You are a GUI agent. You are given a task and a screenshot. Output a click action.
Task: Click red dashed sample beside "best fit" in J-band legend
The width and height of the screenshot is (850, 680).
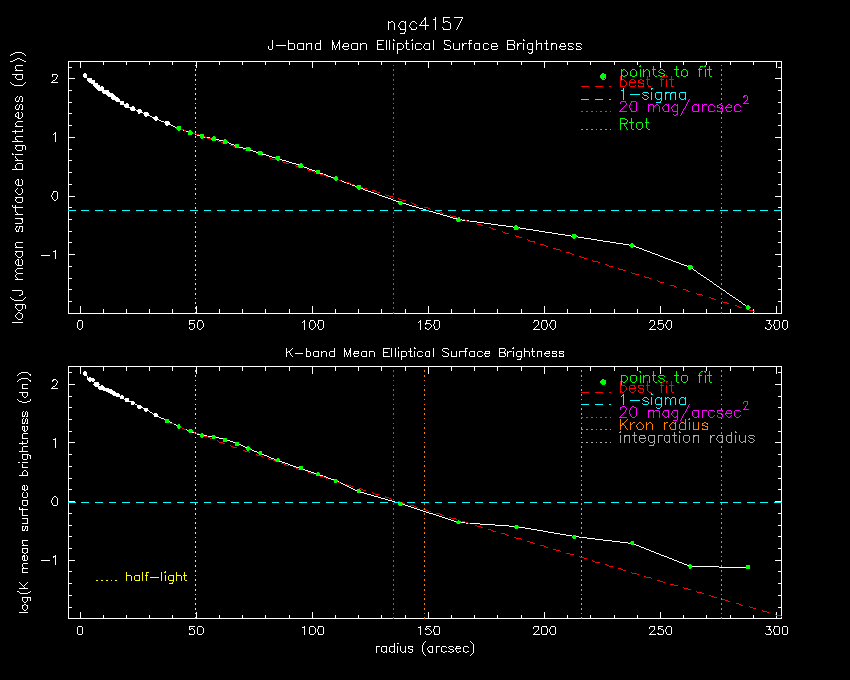click(x=595, y=87)
